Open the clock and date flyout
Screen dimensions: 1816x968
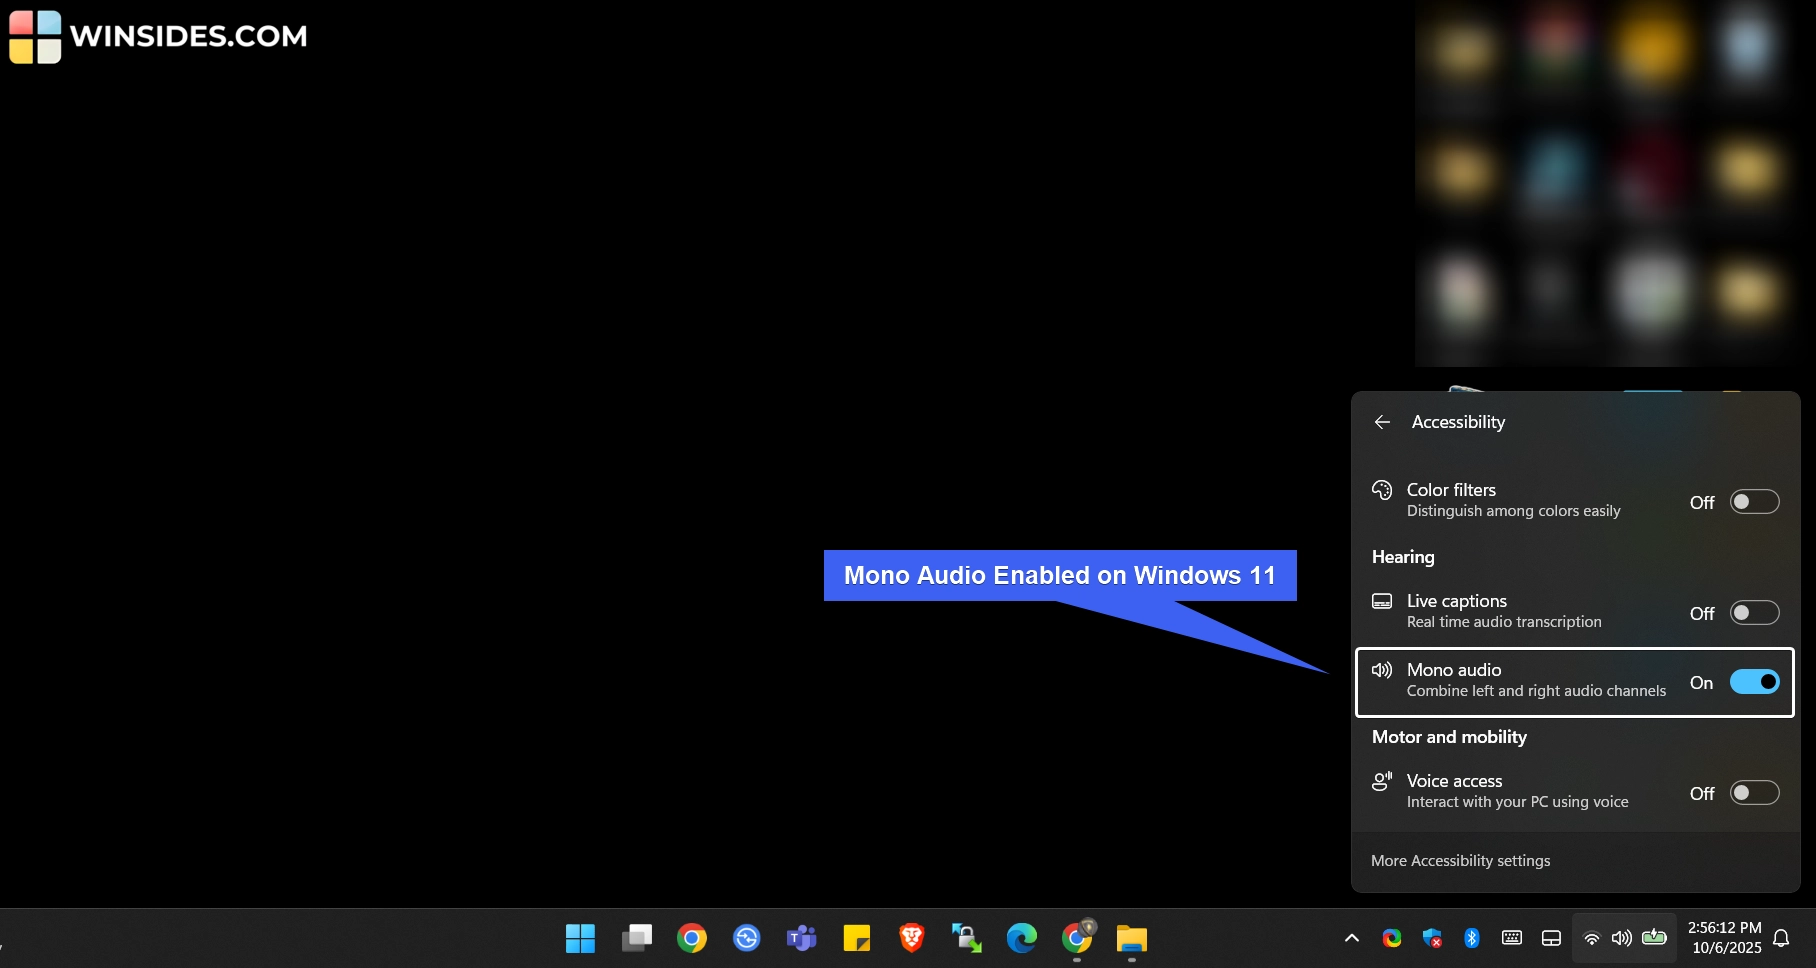point(1726,938)
